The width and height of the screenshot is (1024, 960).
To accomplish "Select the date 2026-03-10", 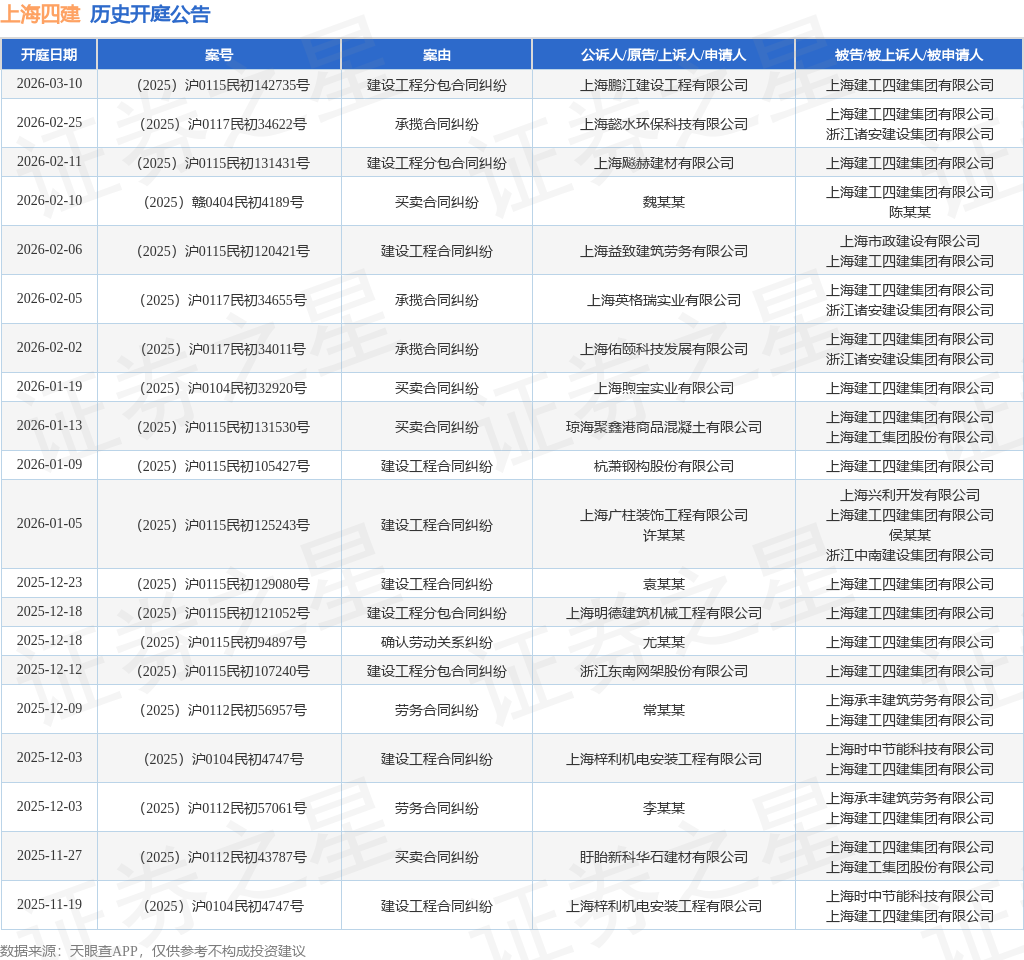I will 49,84.
